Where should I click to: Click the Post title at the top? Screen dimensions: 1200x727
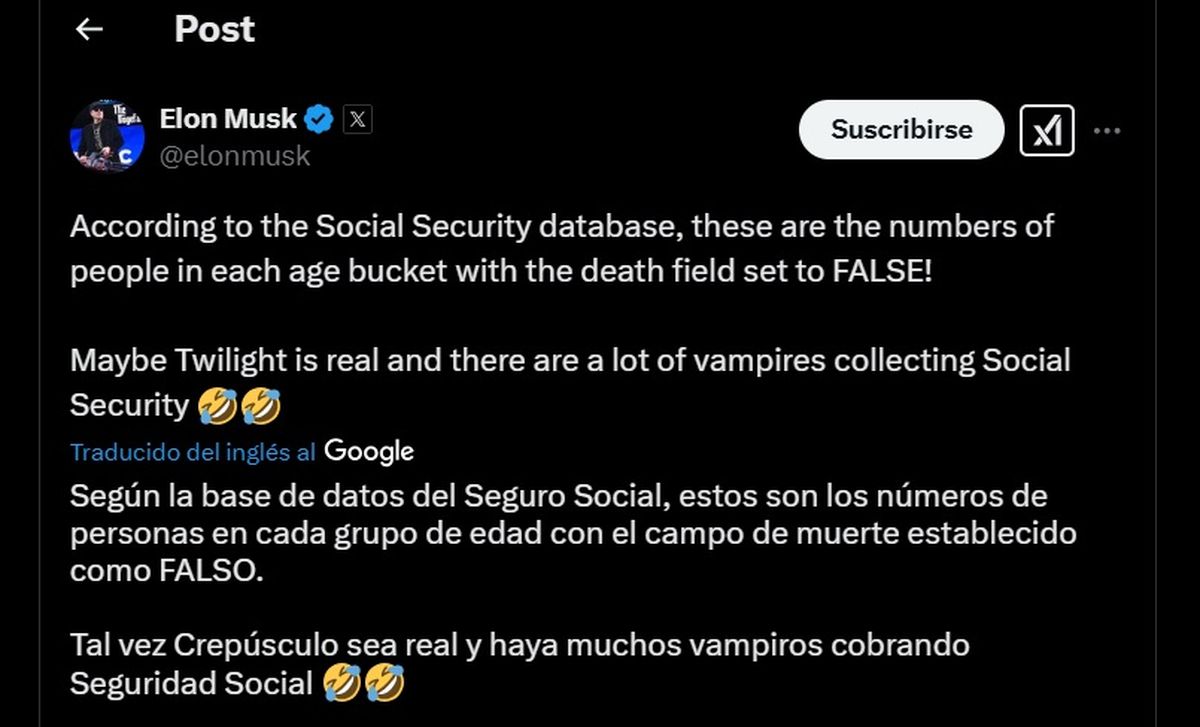pos(213,29)
